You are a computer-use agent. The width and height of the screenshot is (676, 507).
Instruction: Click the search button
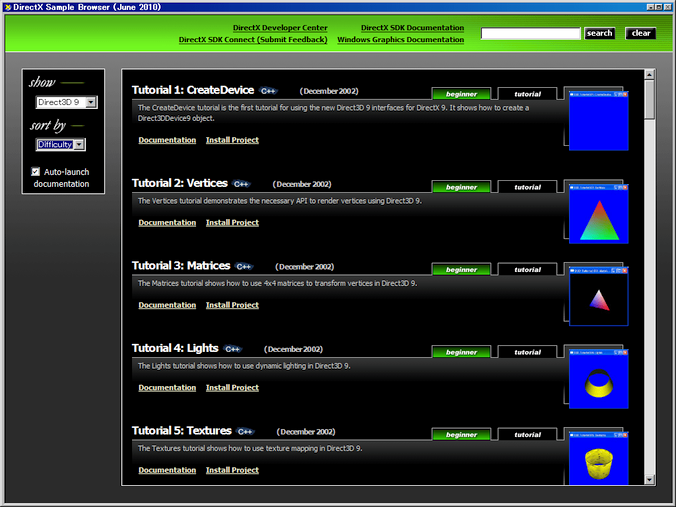click(x=599, y=33)
